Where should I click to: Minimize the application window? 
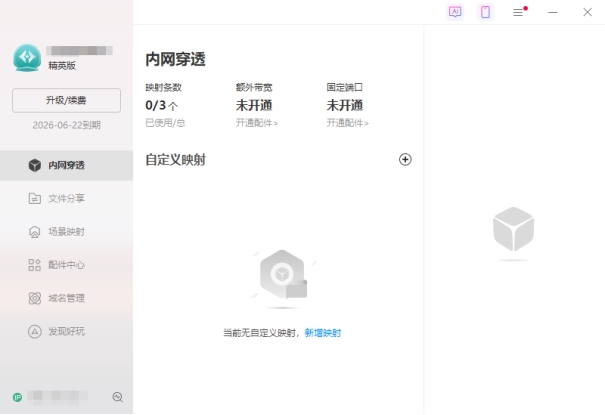coord(553,12)
